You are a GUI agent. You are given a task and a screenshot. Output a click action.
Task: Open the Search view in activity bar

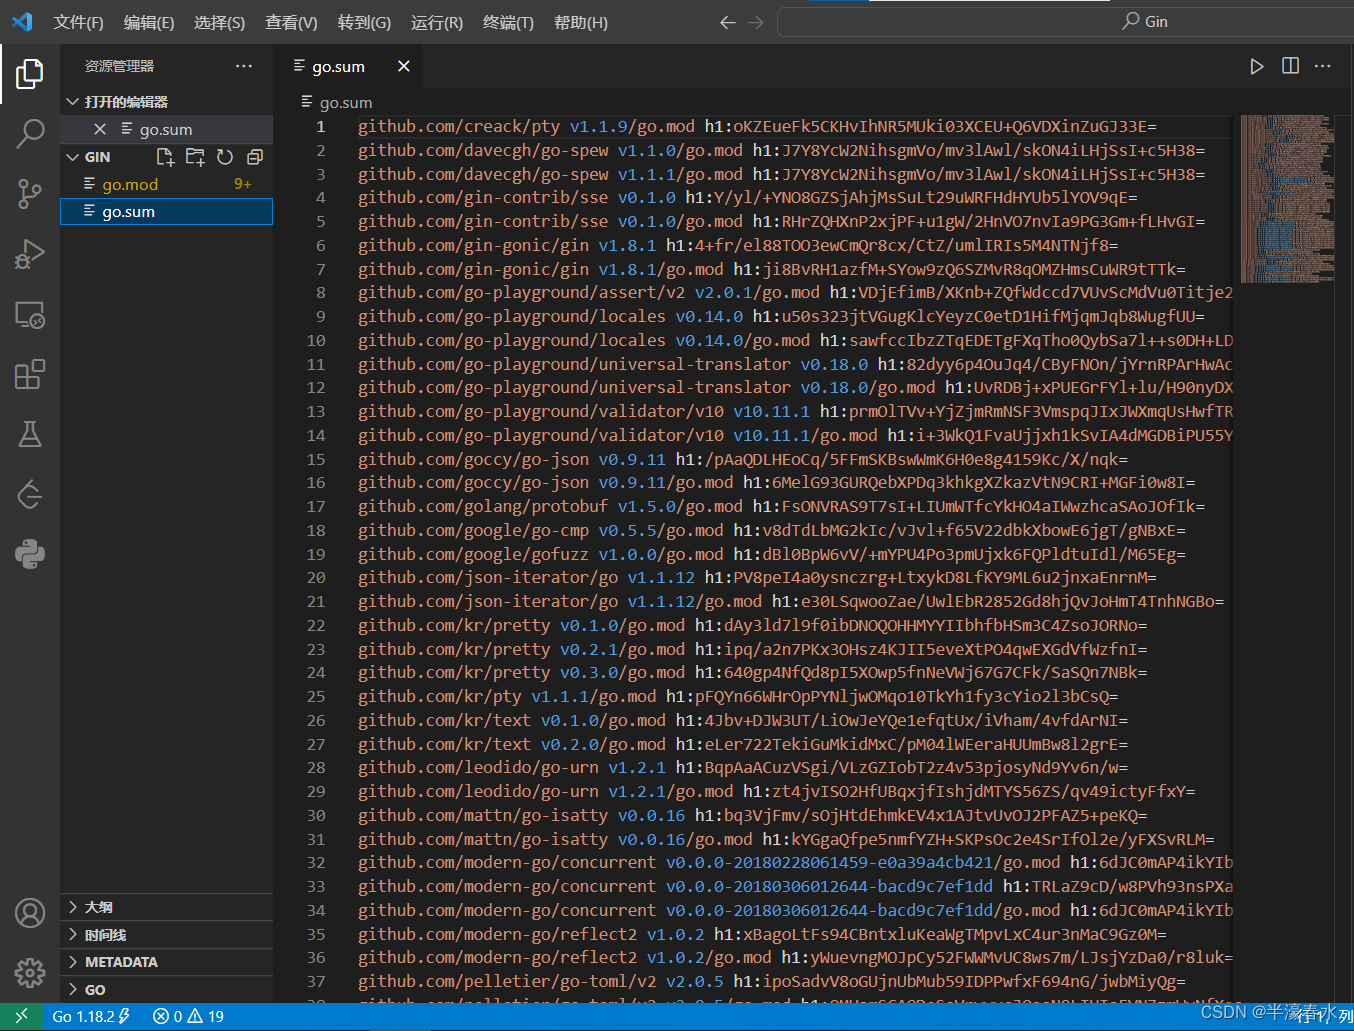[x=30, y=133]
